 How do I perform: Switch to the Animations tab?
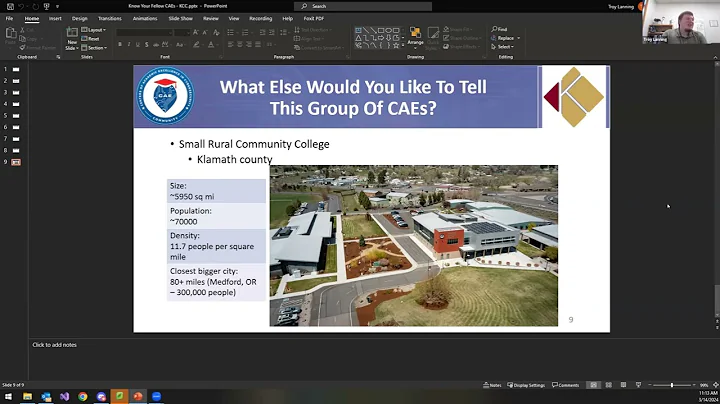tap(145, 18)
